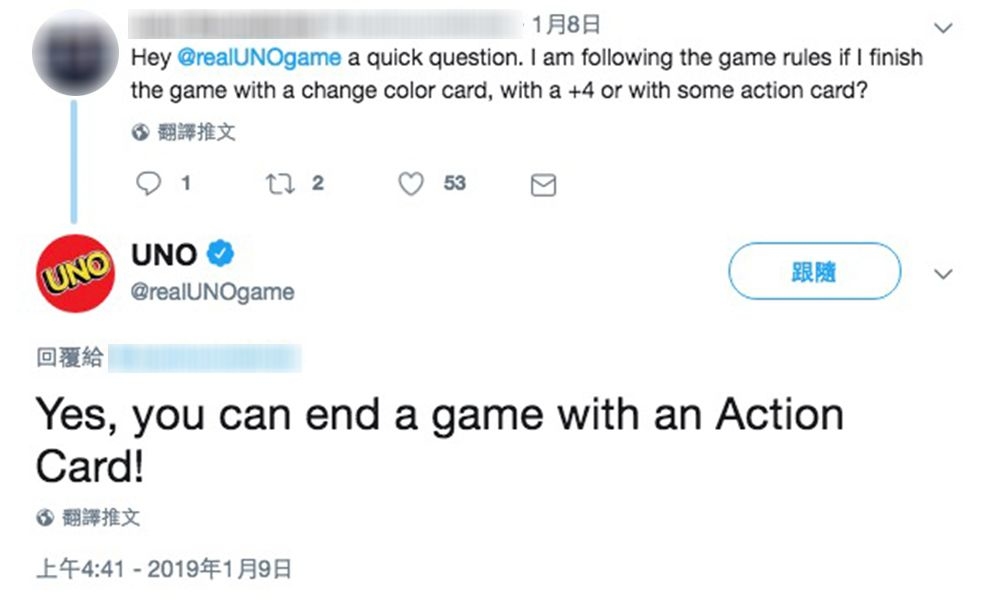Image resolution: width=1000 pixels, height=600 pixels.
Task: Click the reply icon on the question tweet
Action: click(x=150, y=184)
